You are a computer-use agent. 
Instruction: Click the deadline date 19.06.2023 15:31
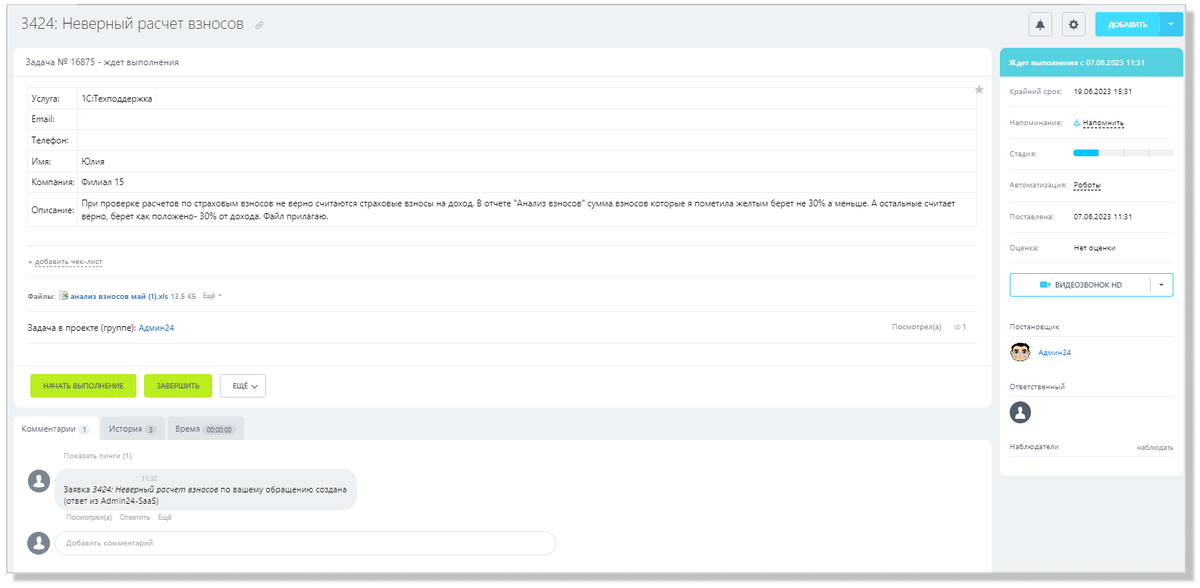(1102, 91)
